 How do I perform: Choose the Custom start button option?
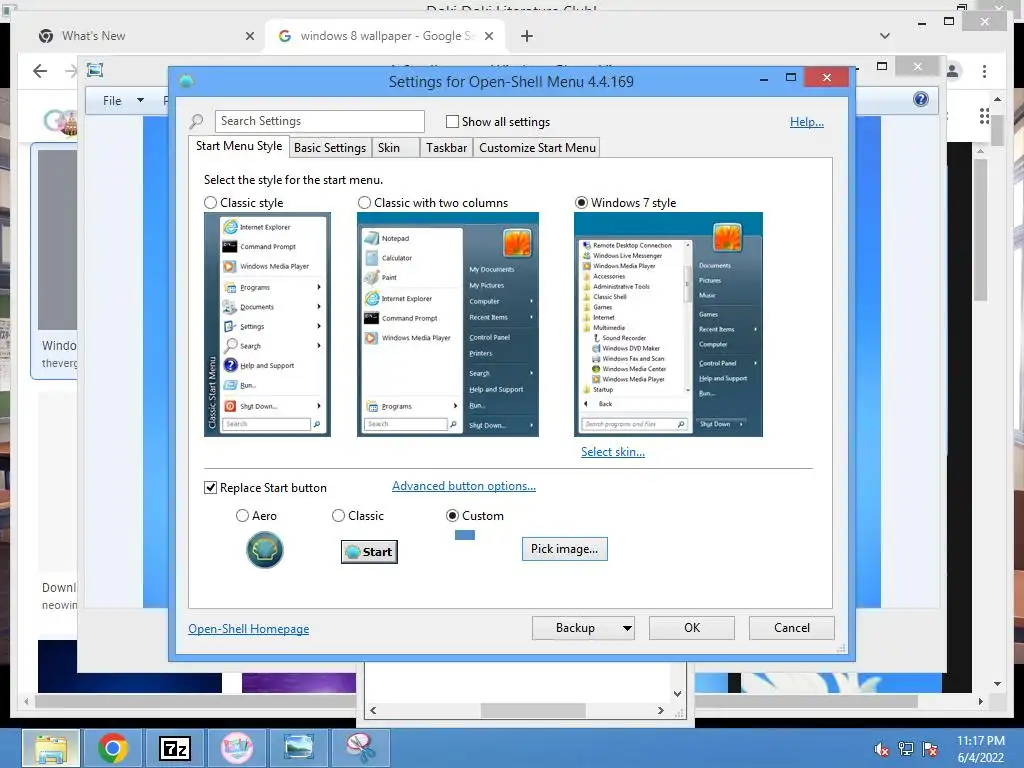tap(452, 516)
